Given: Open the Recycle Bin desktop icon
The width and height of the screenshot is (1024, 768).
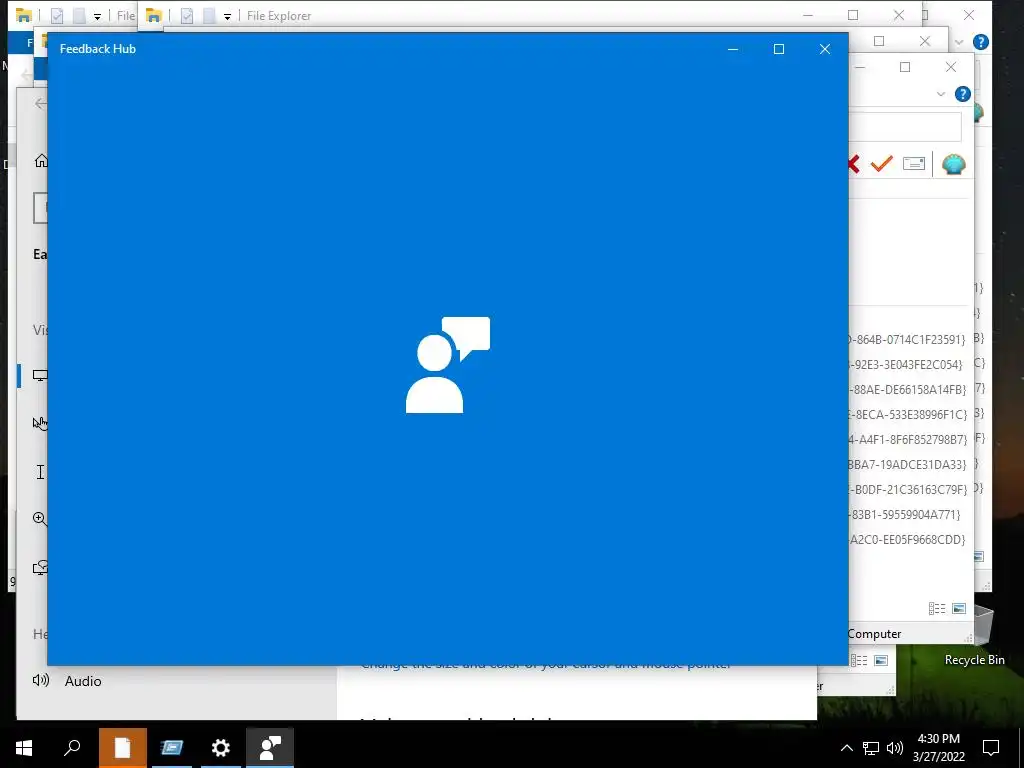Looking at the screenshot, I should pos(975,637).
